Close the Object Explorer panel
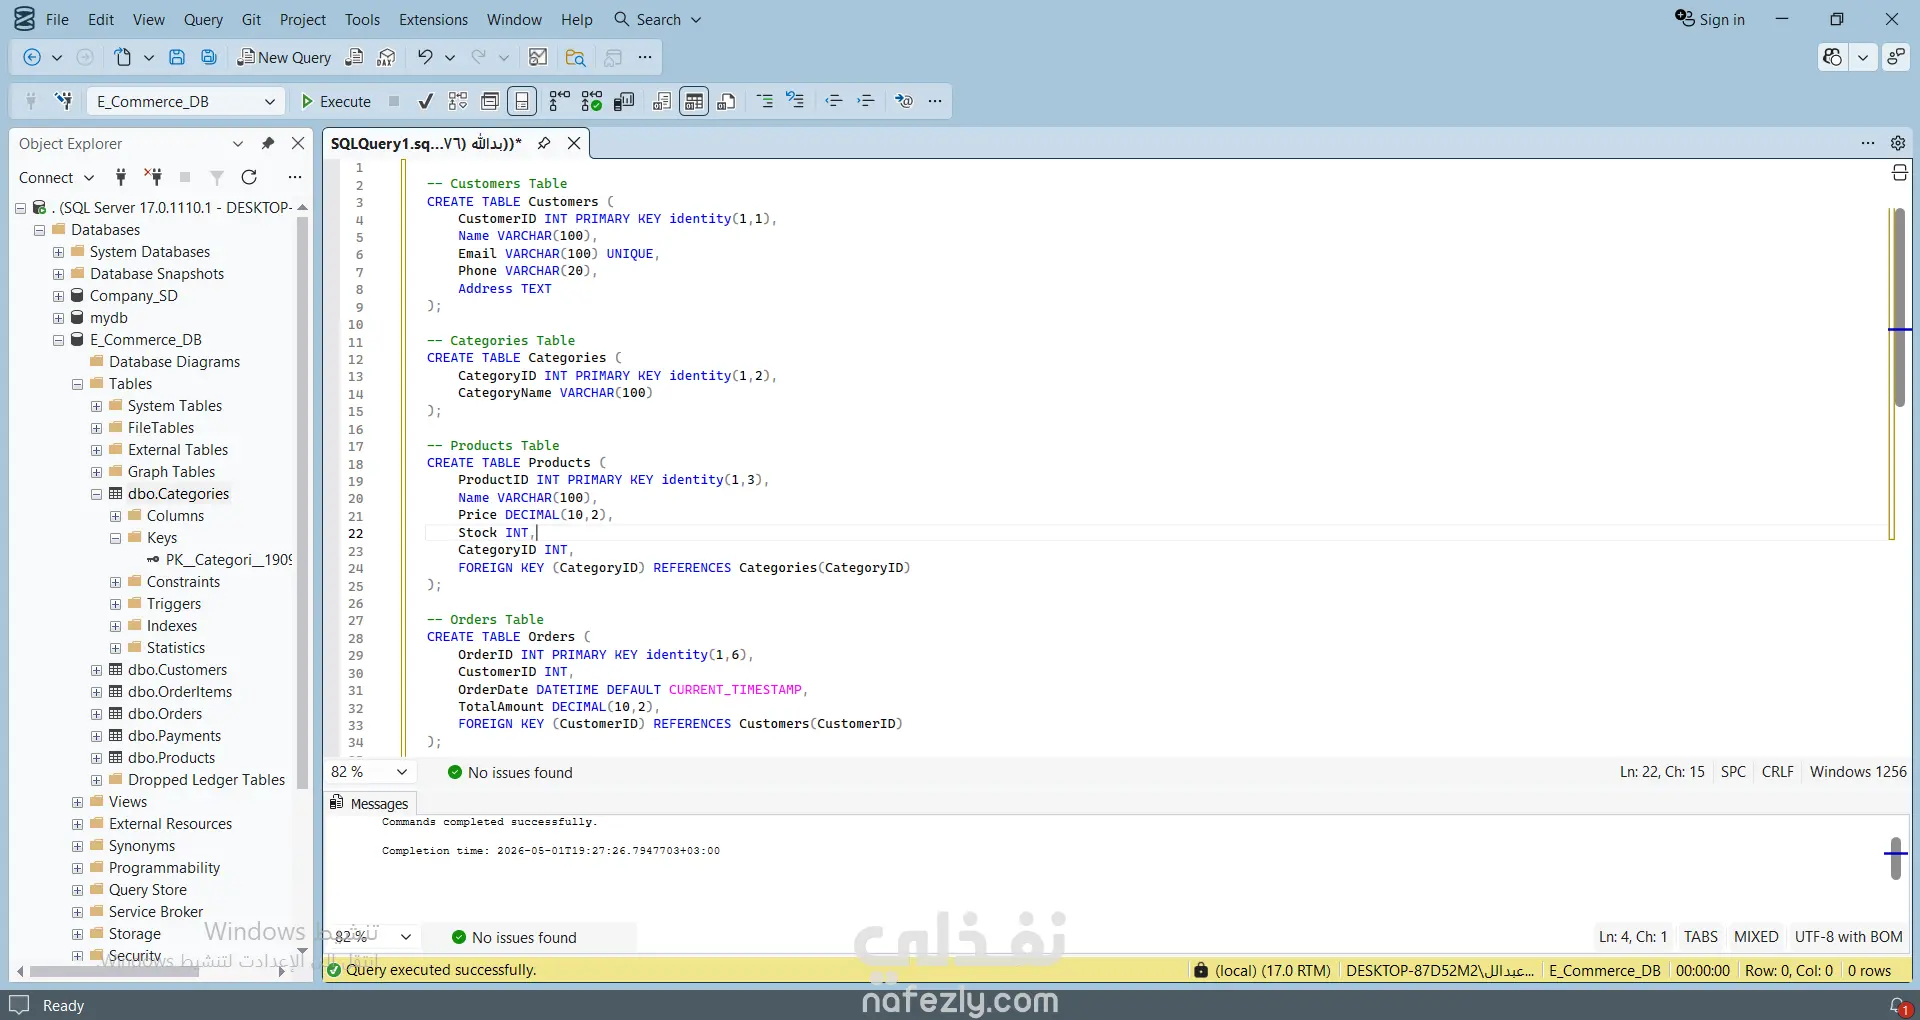The image size is (1920, 1020). coord(298,143)
